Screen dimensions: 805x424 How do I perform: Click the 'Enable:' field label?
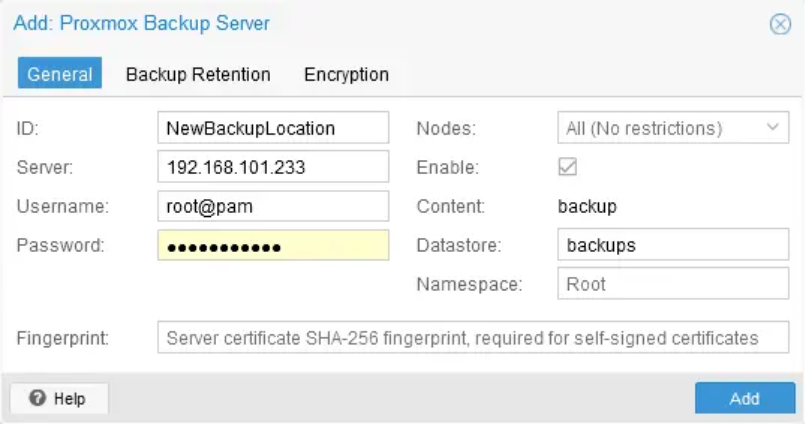[447, 168]
